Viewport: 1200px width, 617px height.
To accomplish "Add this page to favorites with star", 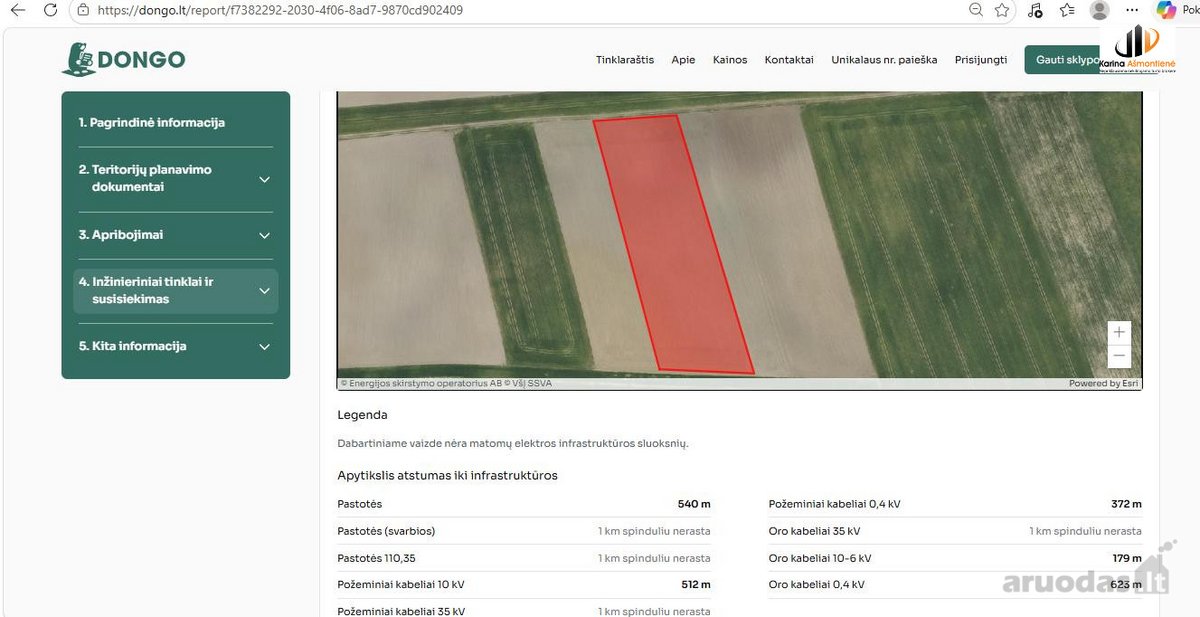I will pyautogui.click(x=1003, y=10).
